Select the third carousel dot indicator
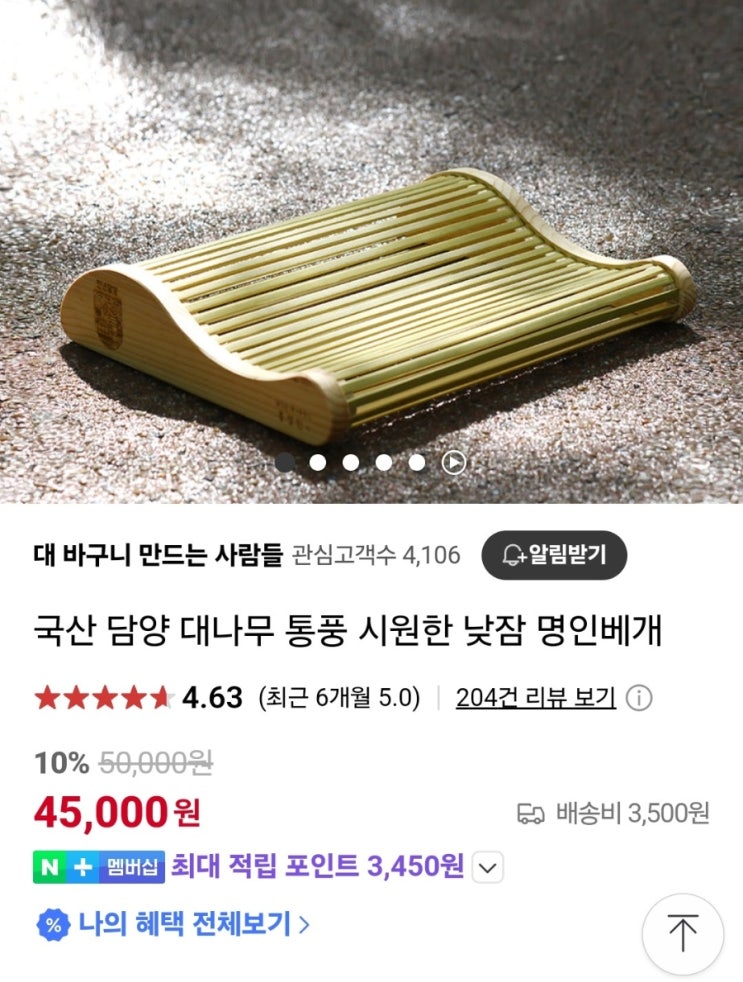 351,462
